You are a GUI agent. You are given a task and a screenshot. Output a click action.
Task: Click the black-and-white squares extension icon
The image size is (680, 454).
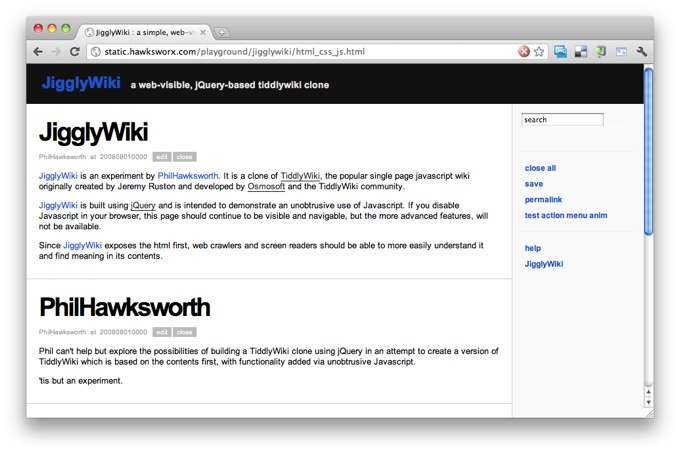point(581,52)
